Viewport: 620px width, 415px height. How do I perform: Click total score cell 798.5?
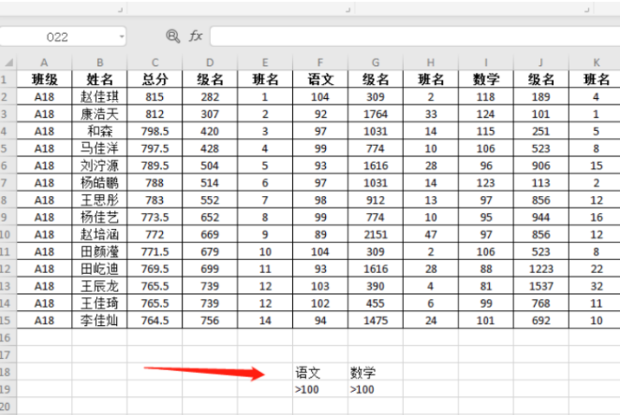click(155, 131)
